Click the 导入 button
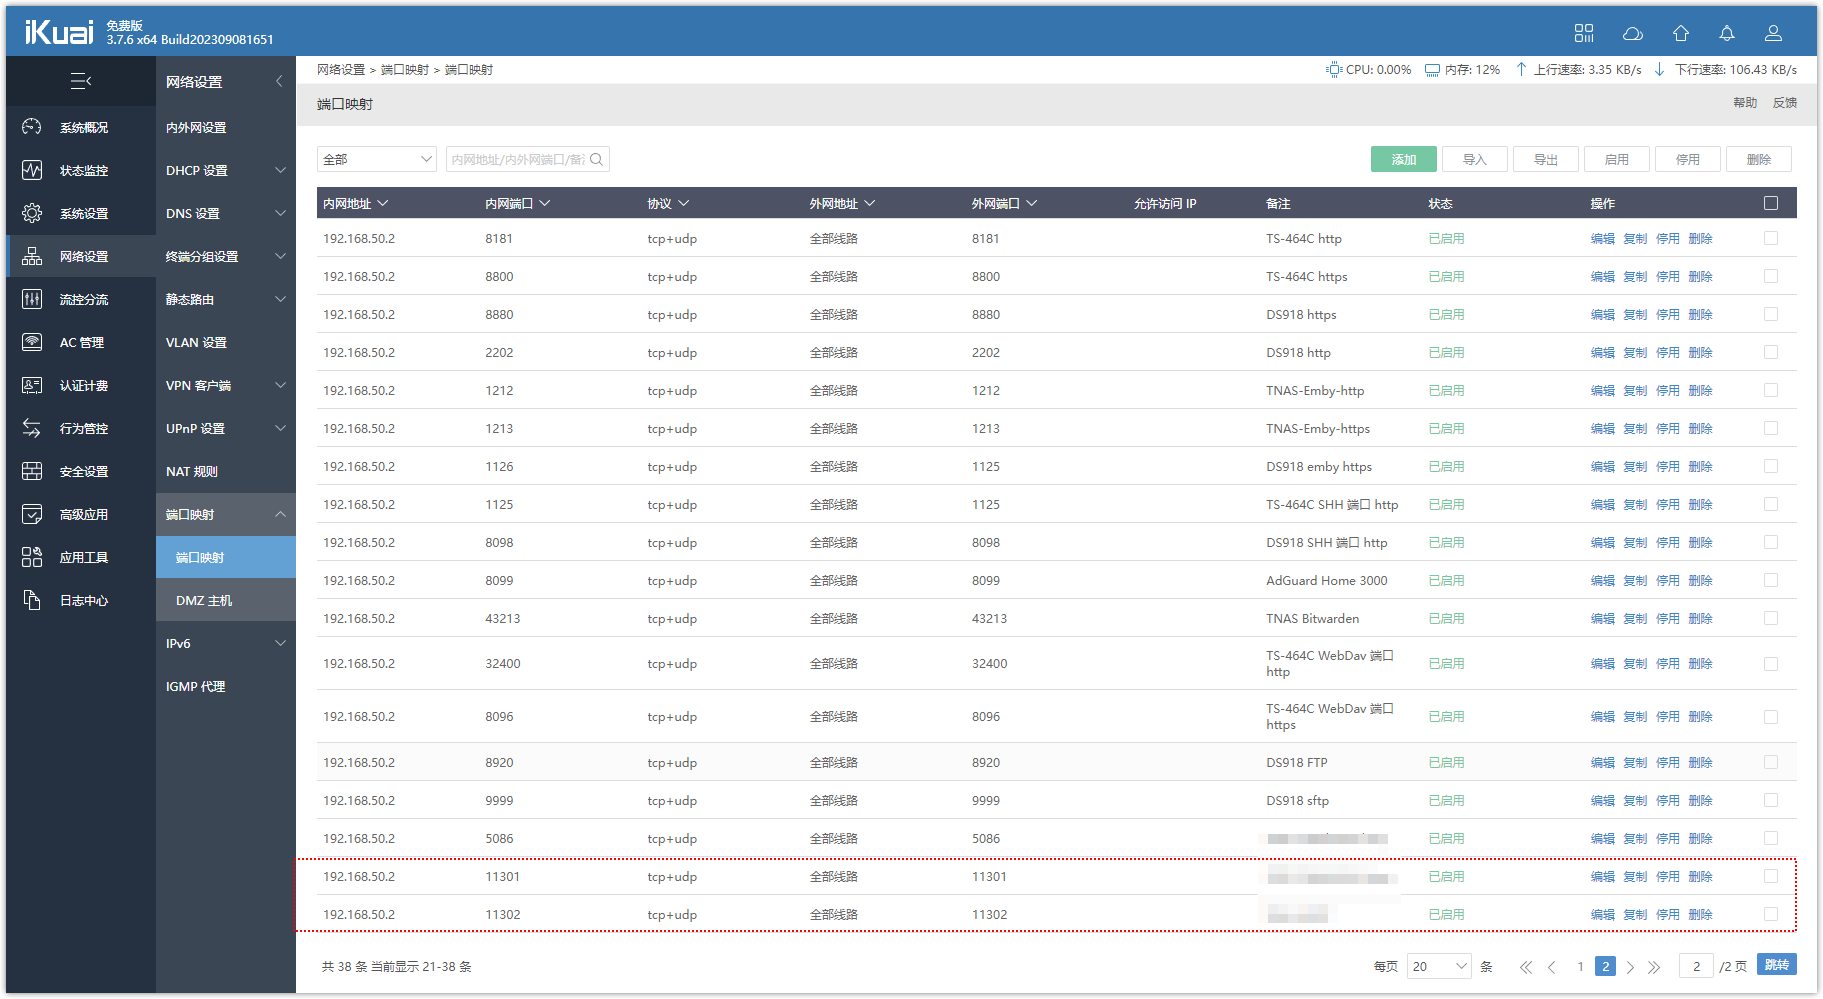 (1475, 159)
